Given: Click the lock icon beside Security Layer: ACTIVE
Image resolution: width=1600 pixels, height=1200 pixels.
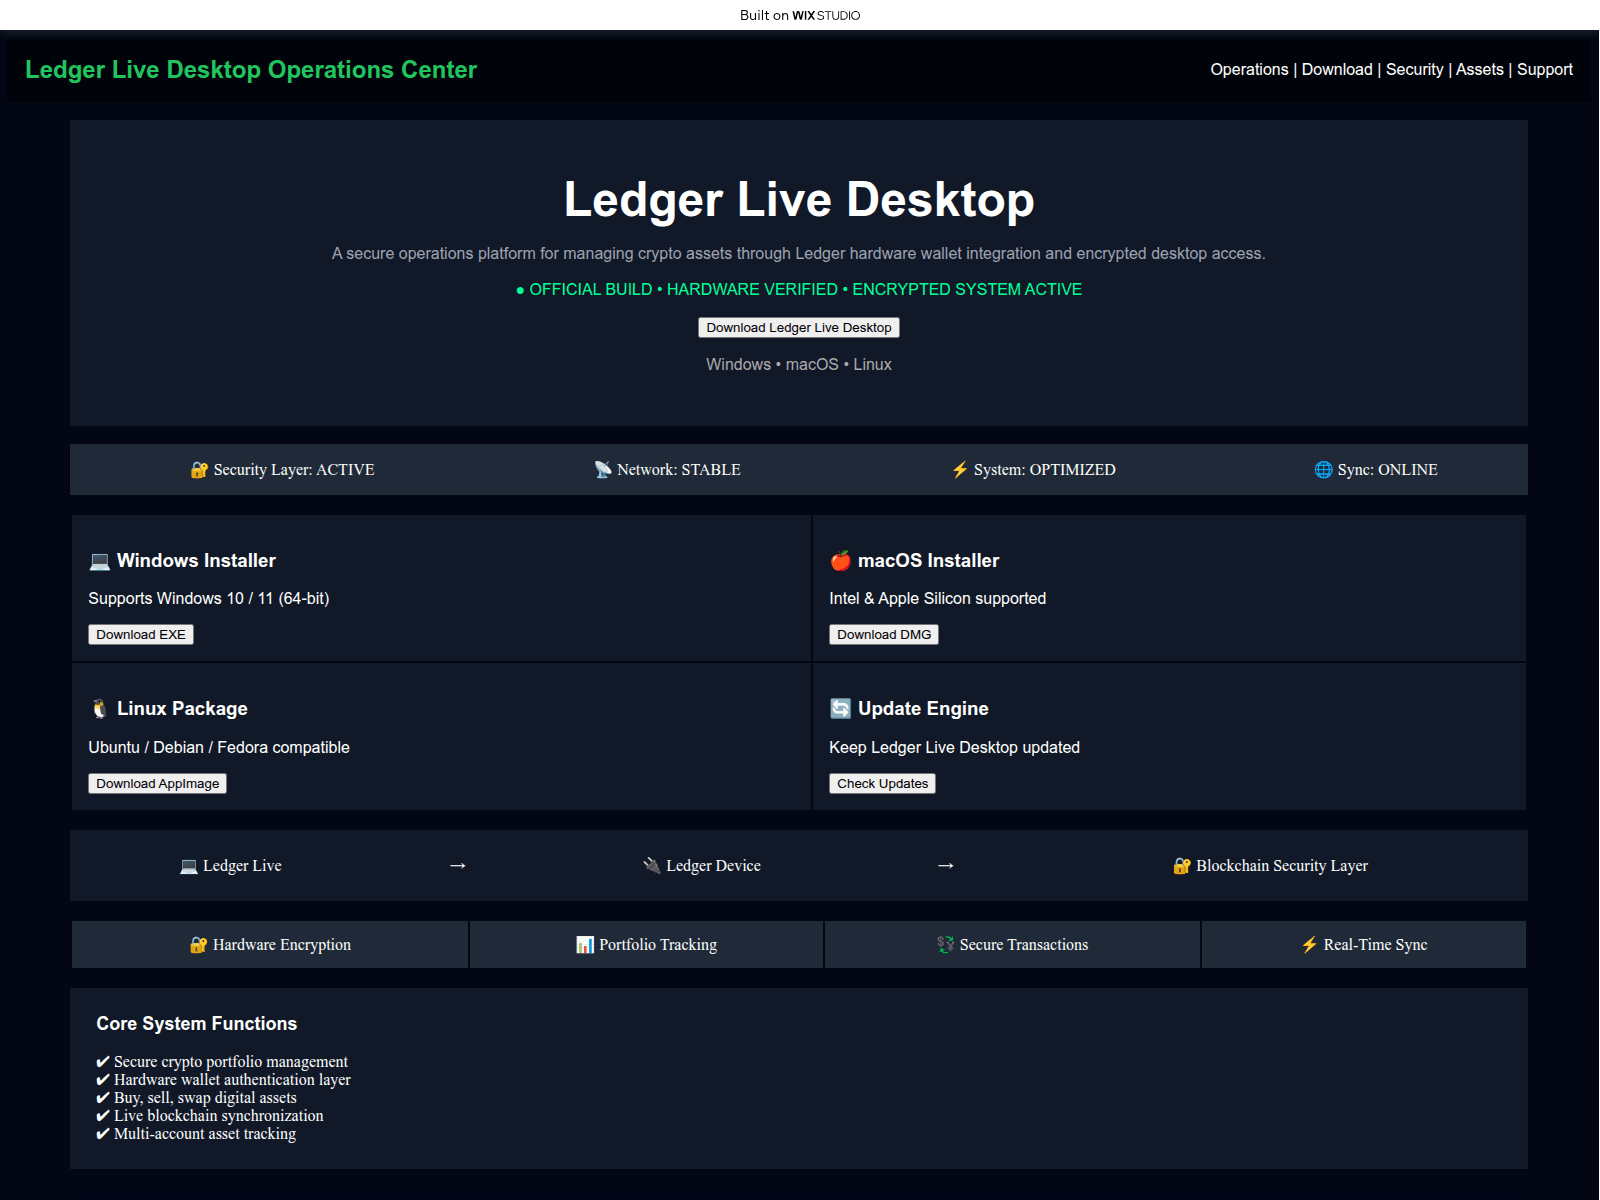Looking at the screenshot, I should [199, 470].
